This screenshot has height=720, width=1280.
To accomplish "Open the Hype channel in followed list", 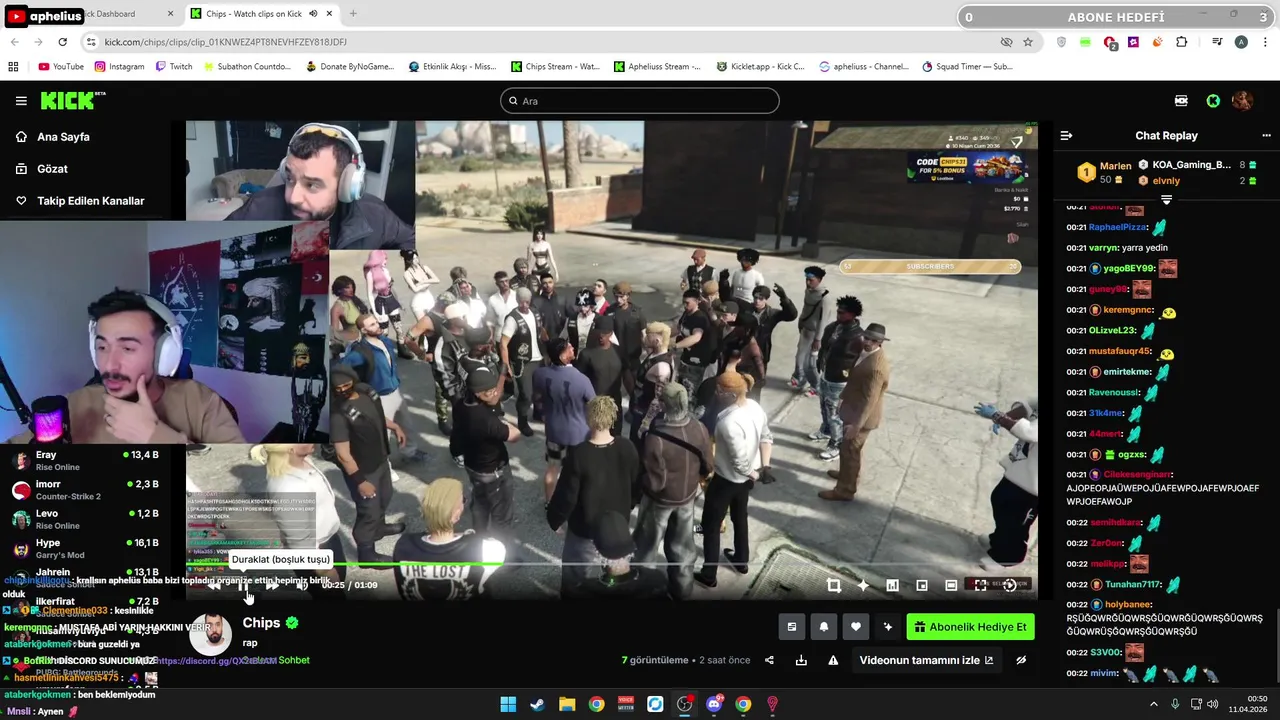I will coord(85,549).
